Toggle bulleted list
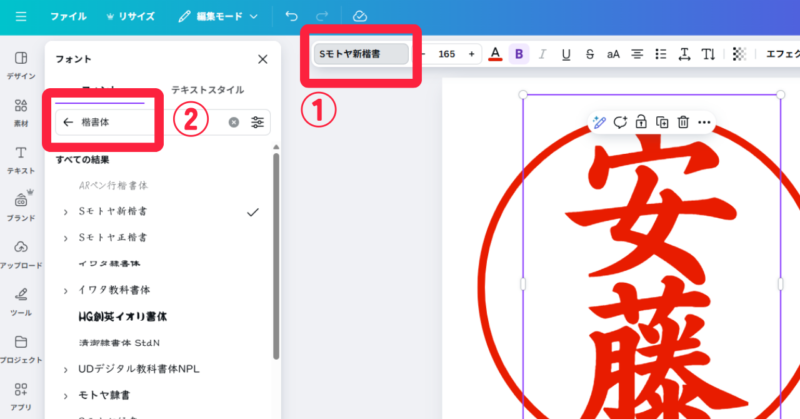Image resolution: width=800 pixels, height=419 pixels. coord(661,54)
